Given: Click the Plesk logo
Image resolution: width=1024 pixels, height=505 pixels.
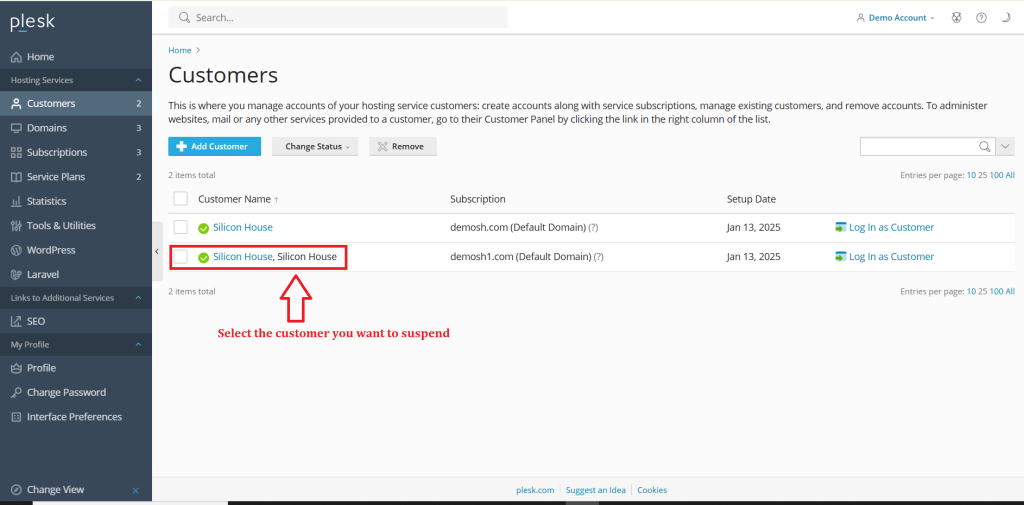Looking at the screenshot, I should pyautogui.click(x=32, y=22).
